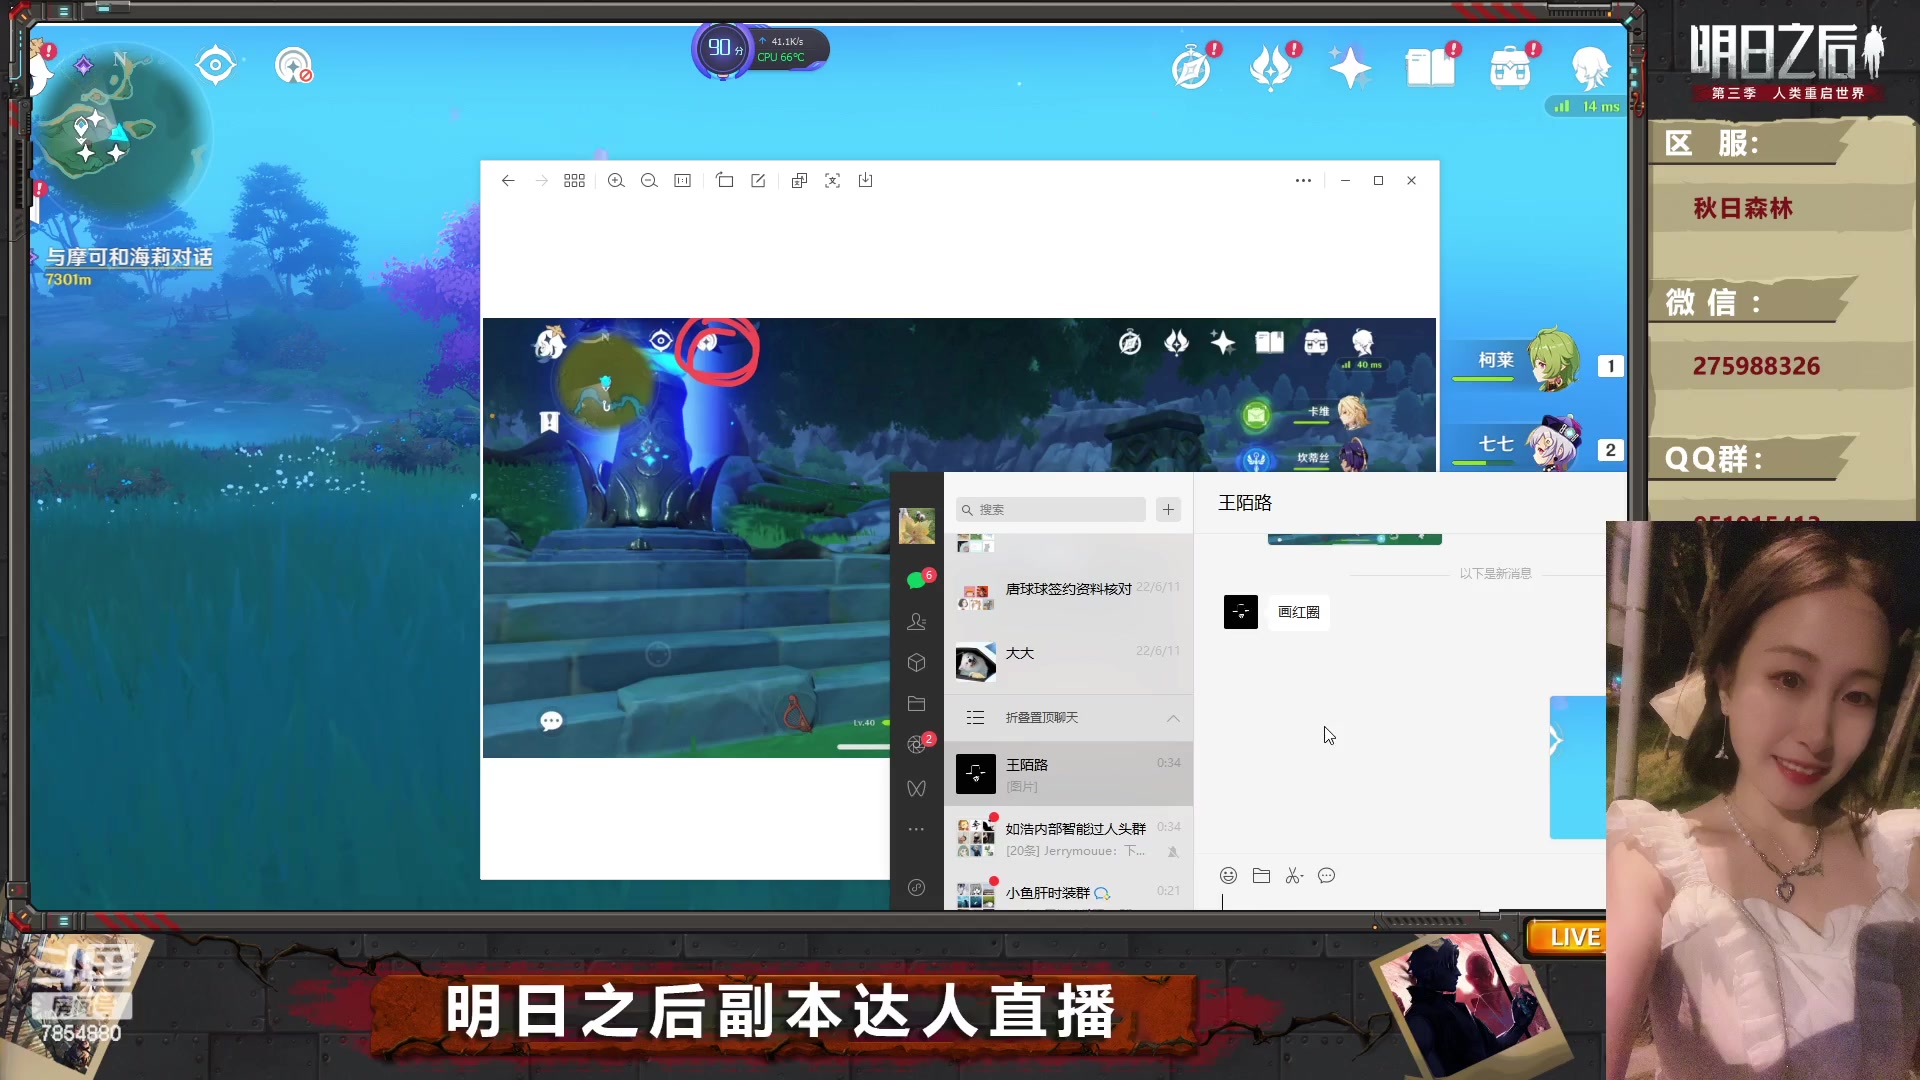Edit the image with the pencil icon
1920x1080 pixels.
coord(758,180)
